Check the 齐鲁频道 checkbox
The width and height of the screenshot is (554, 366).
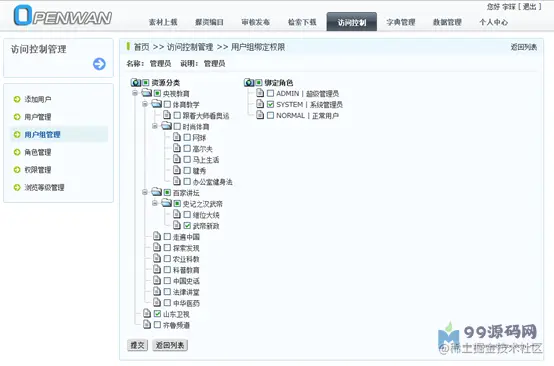click(158, 325)
